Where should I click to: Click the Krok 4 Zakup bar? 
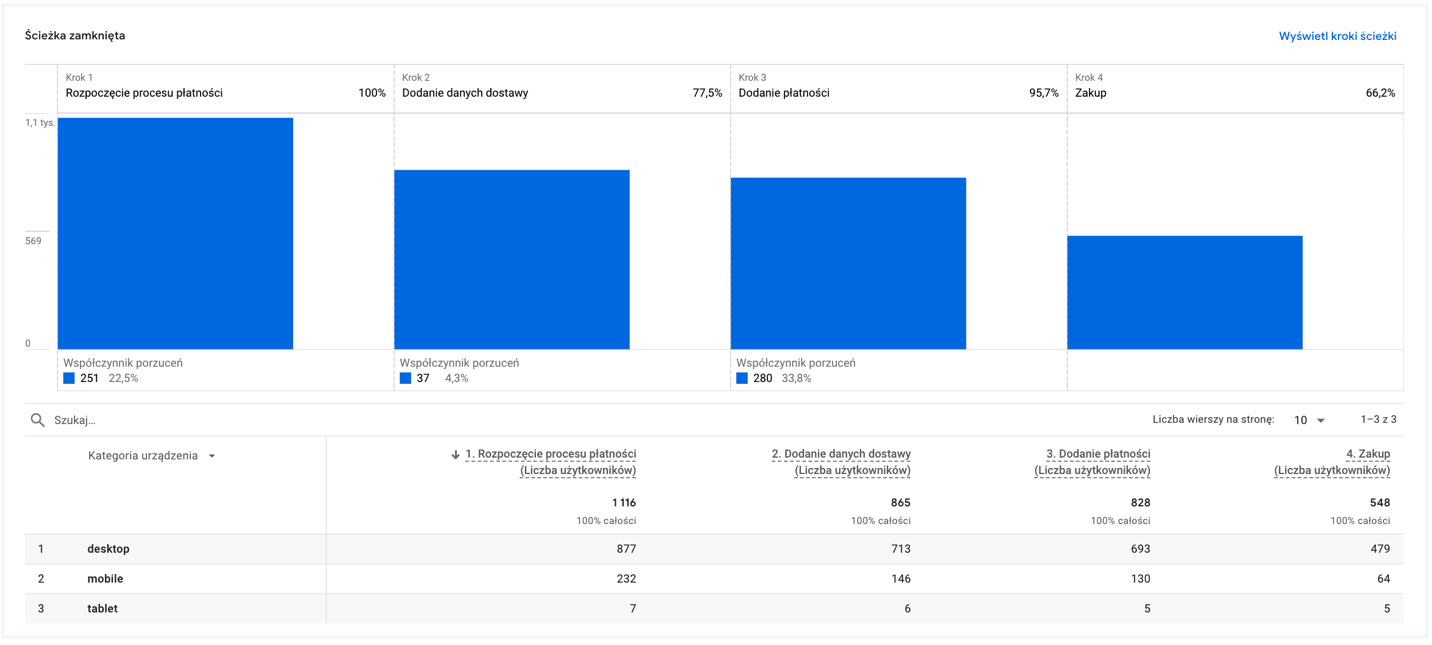[x=1184, y=292]
